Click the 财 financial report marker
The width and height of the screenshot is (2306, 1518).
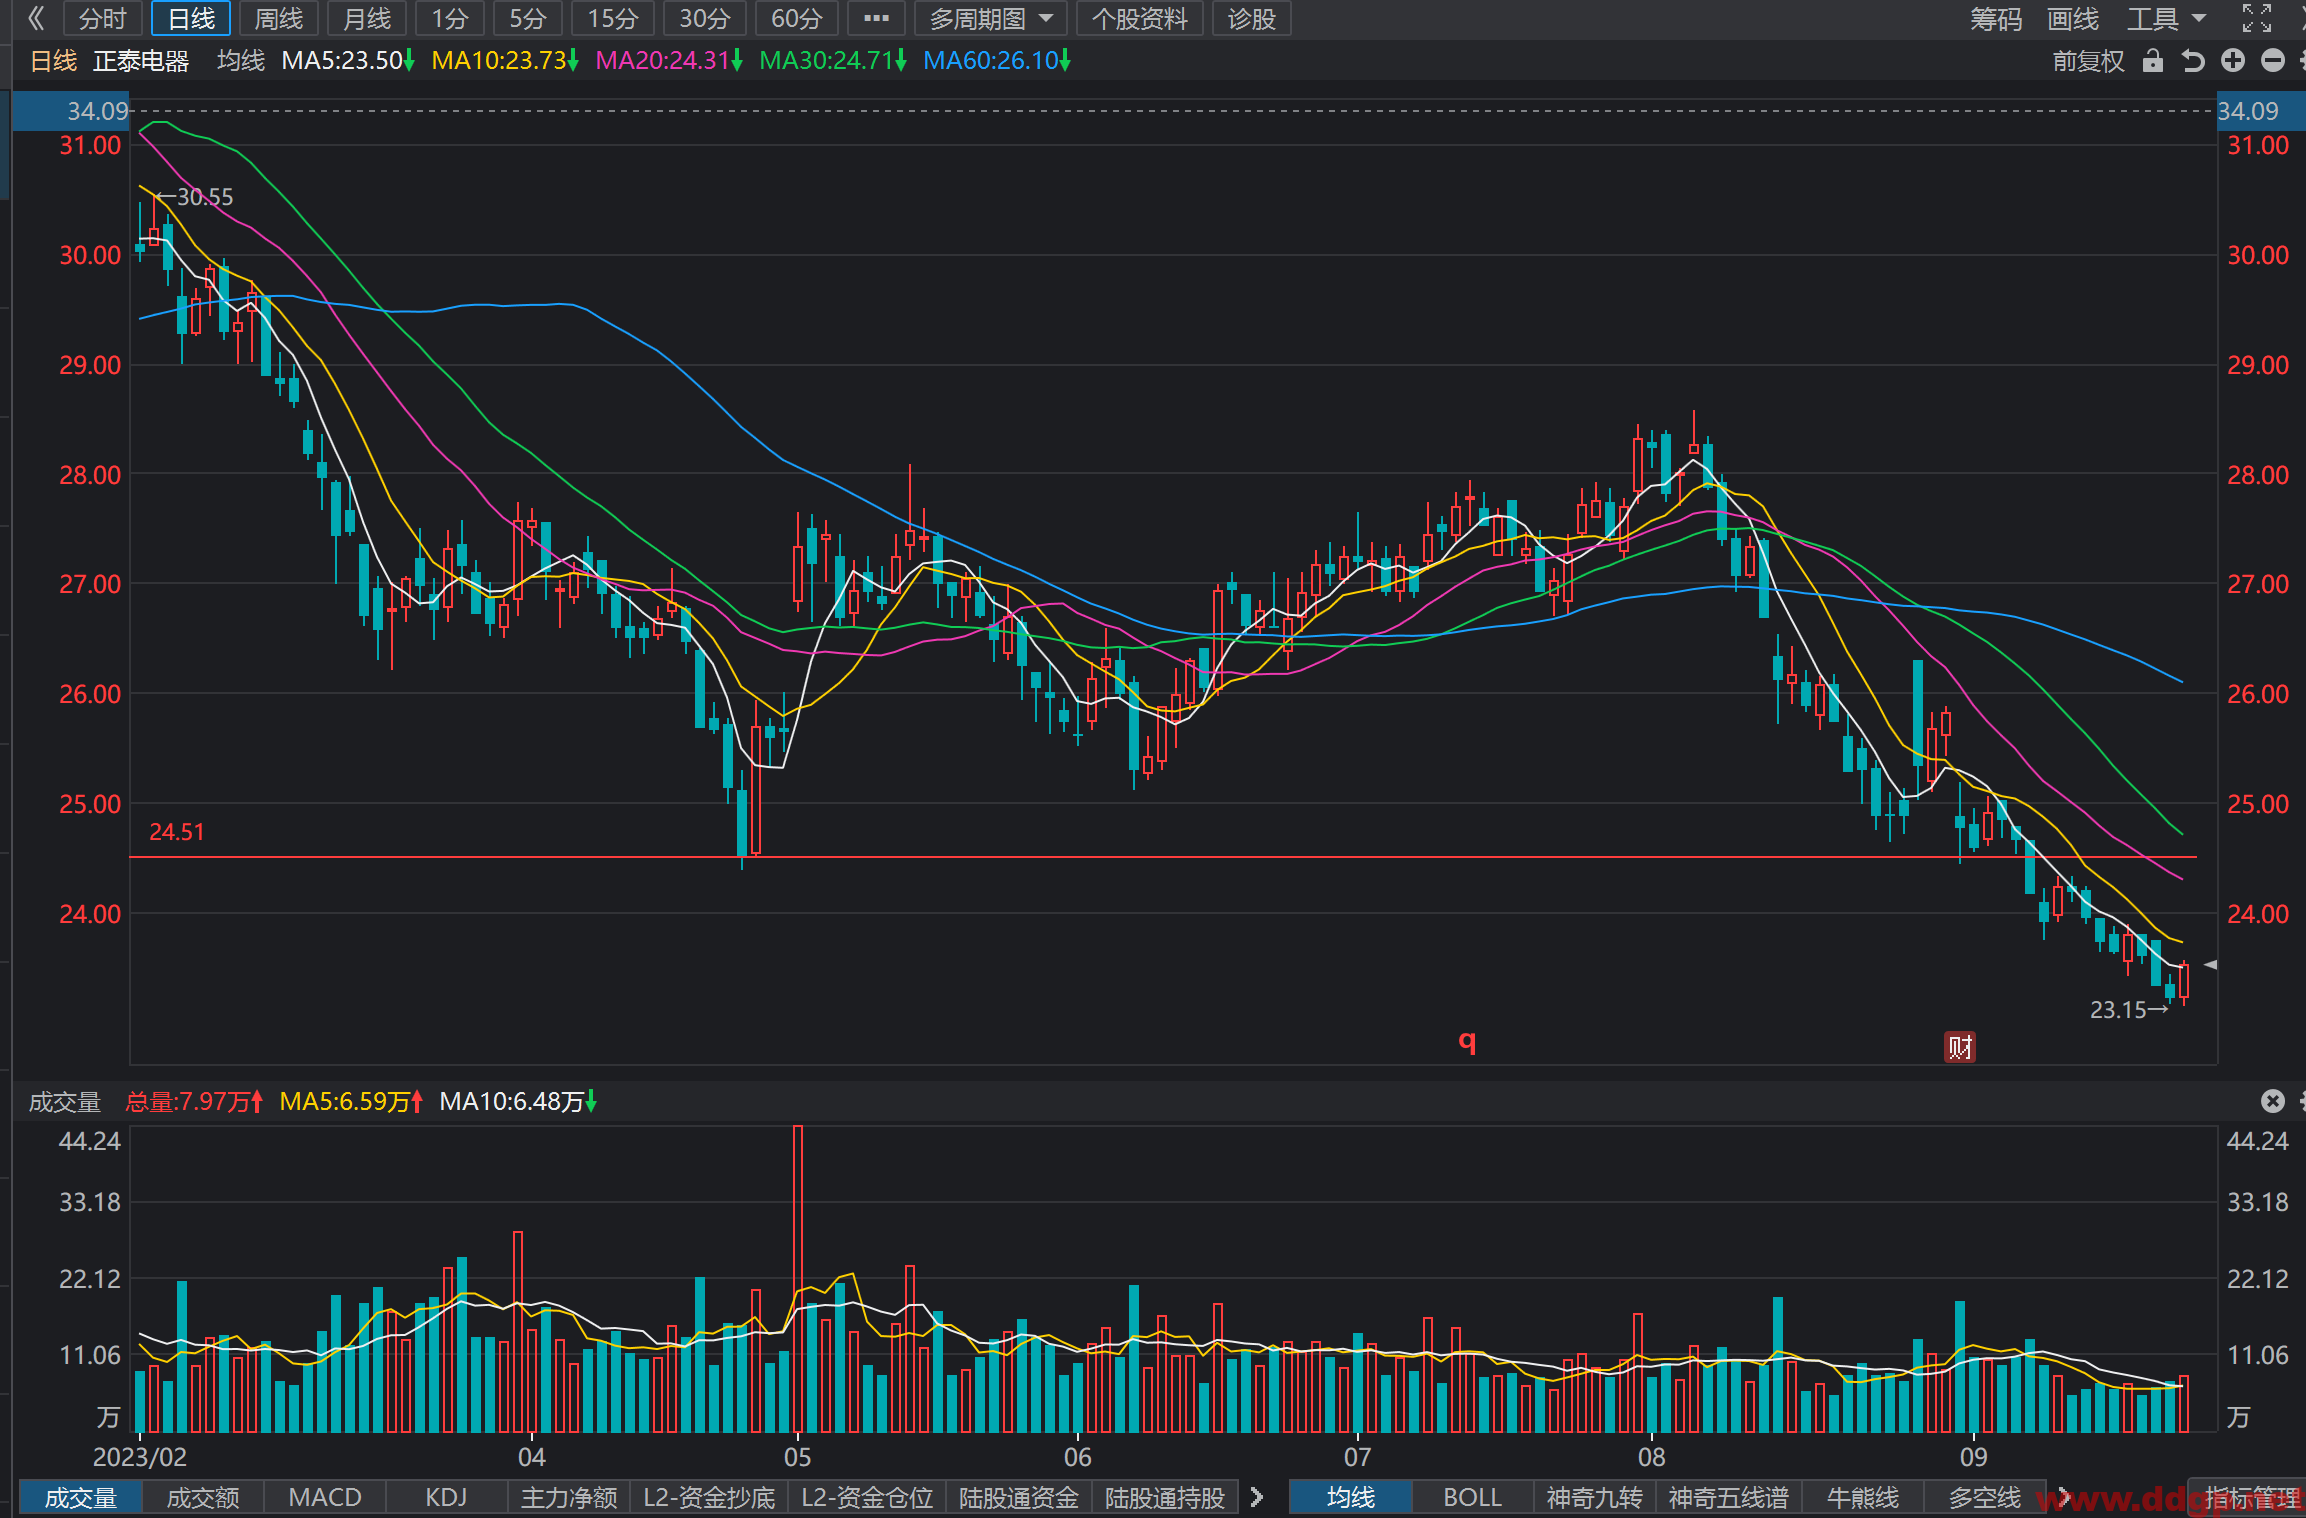1960,1047
